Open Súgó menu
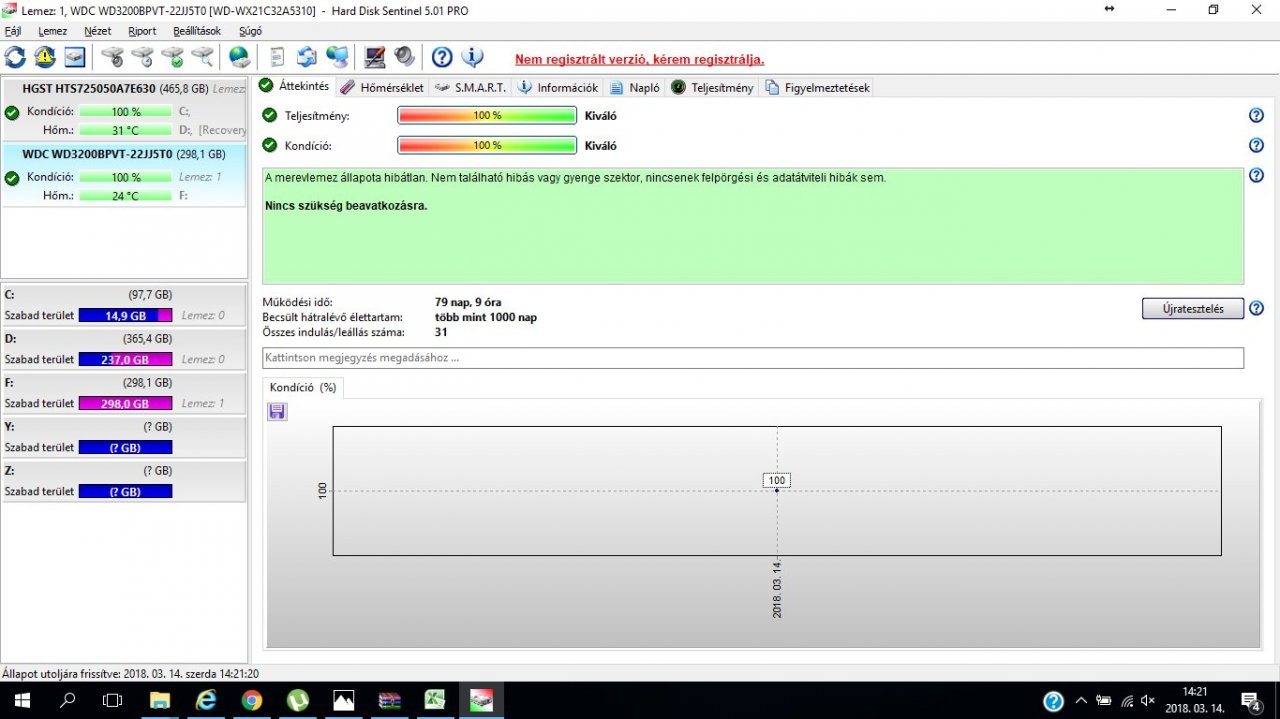Viewport: 1280px width, 719px height. (250, 31)
